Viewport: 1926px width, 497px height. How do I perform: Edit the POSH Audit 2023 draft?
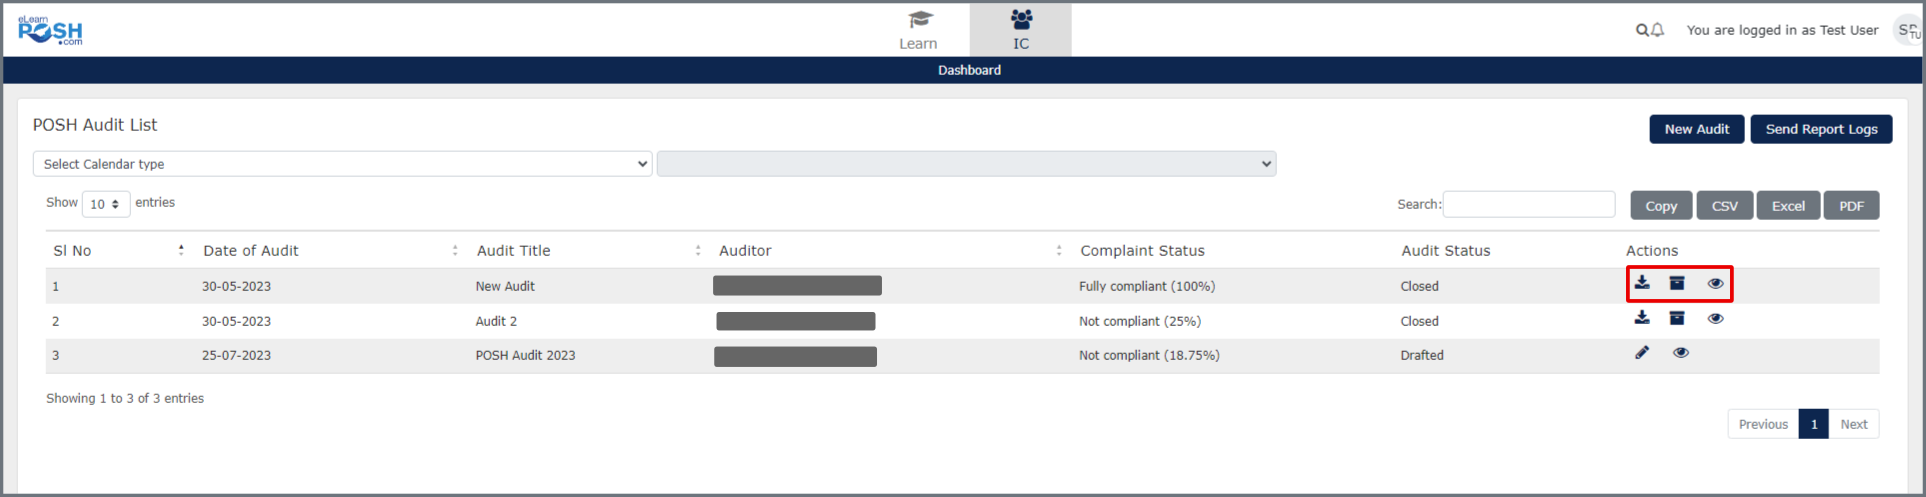(1642, 352)
